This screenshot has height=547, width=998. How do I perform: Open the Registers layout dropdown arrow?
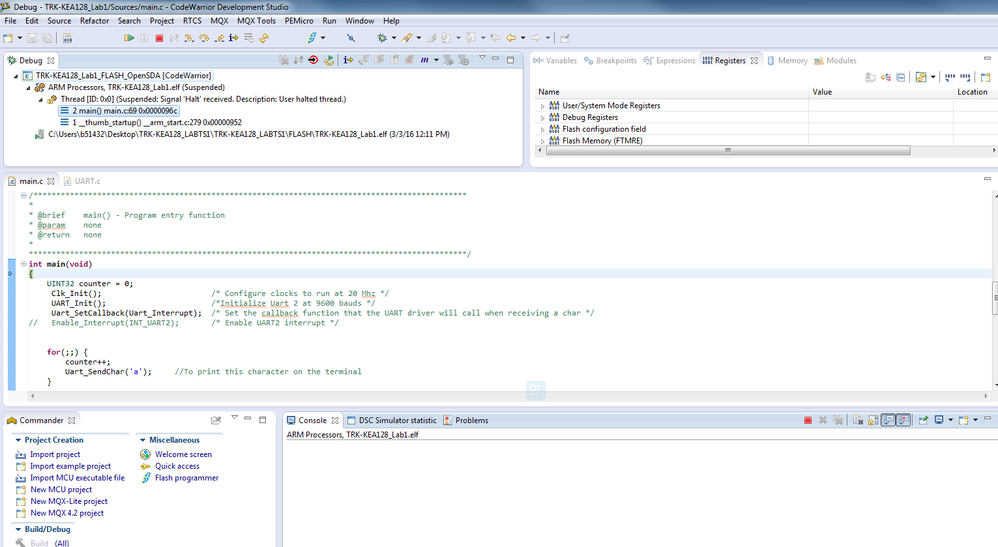[x=933, y=77]
